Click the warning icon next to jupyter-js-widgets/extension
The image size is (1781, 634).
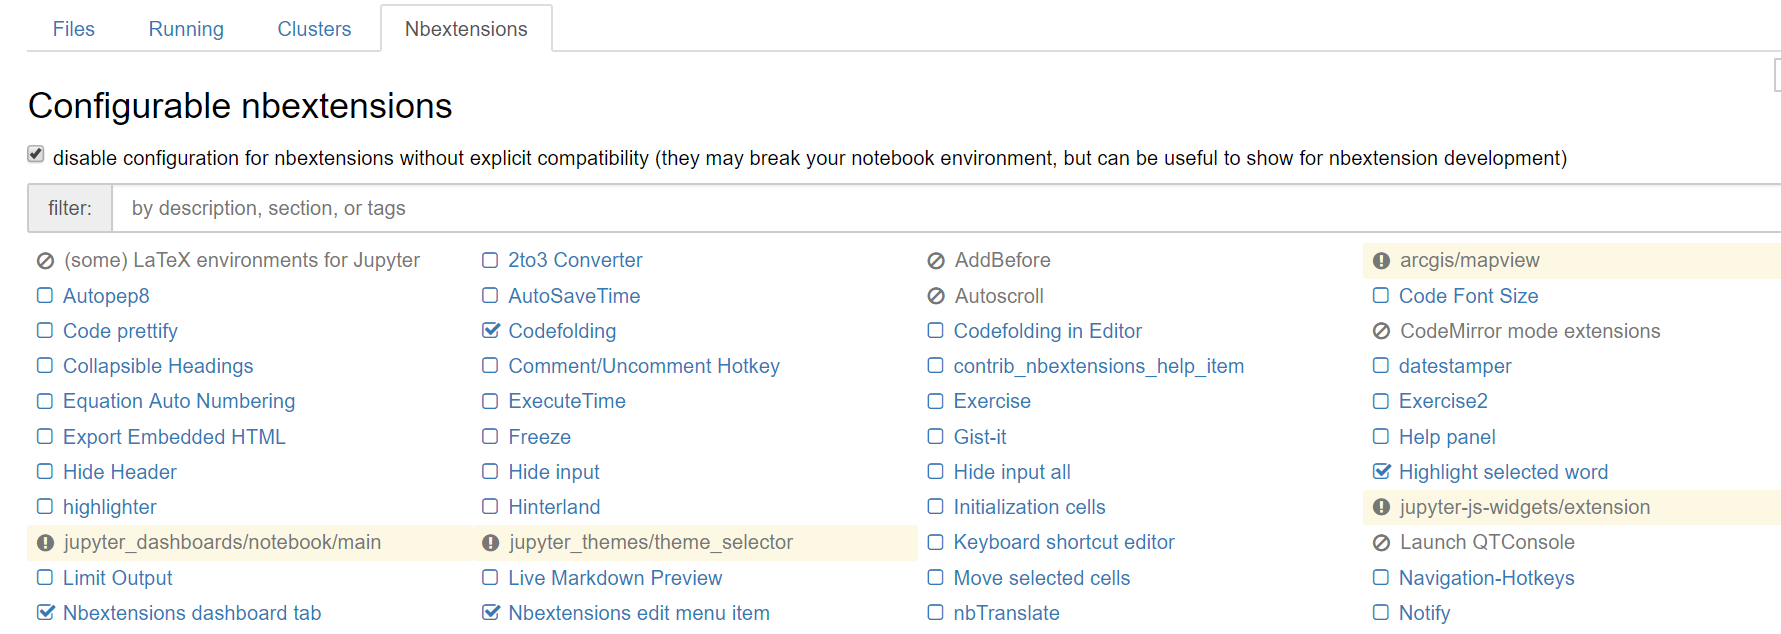pos(1381,508)
